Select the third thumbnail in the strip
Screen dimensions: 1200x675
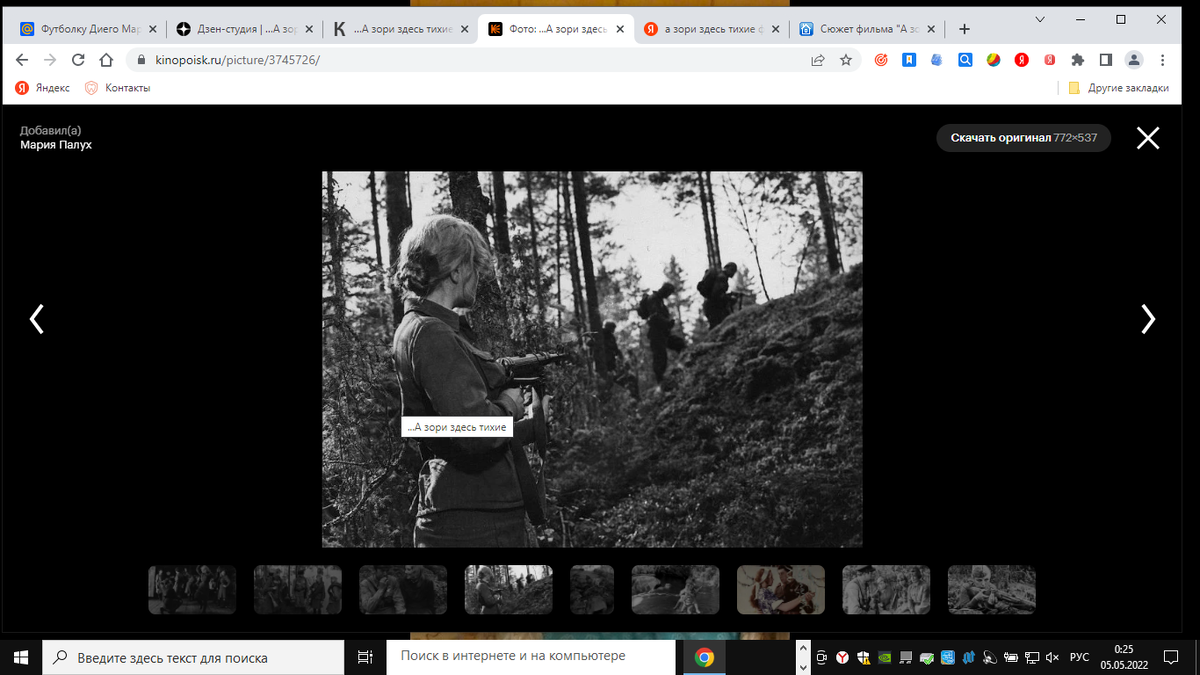point(403,590)
